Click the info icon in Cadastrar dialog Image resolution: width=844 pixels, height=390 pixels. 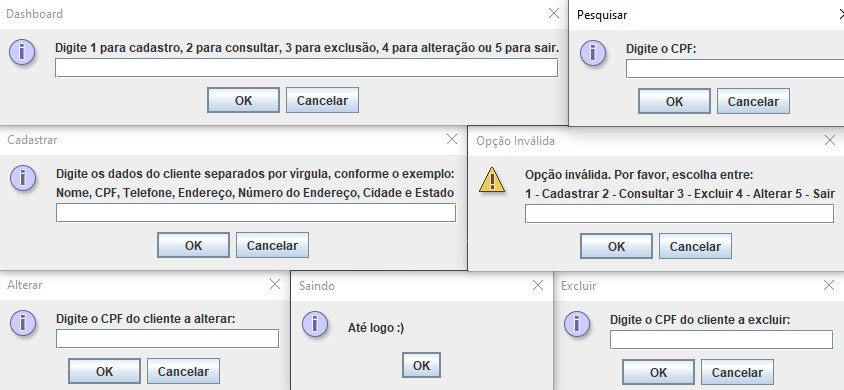coord(23,178)
